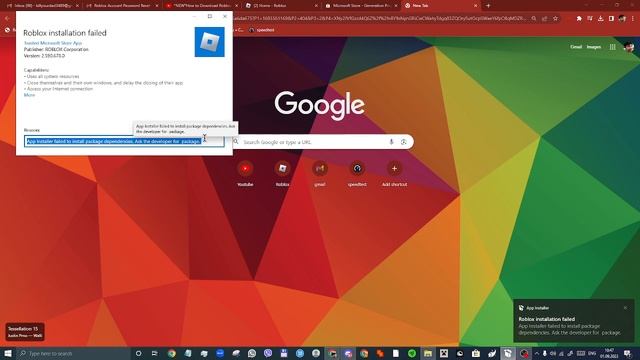Open Viber from the taskbar
640x360 pixels.
click(268, 353)
